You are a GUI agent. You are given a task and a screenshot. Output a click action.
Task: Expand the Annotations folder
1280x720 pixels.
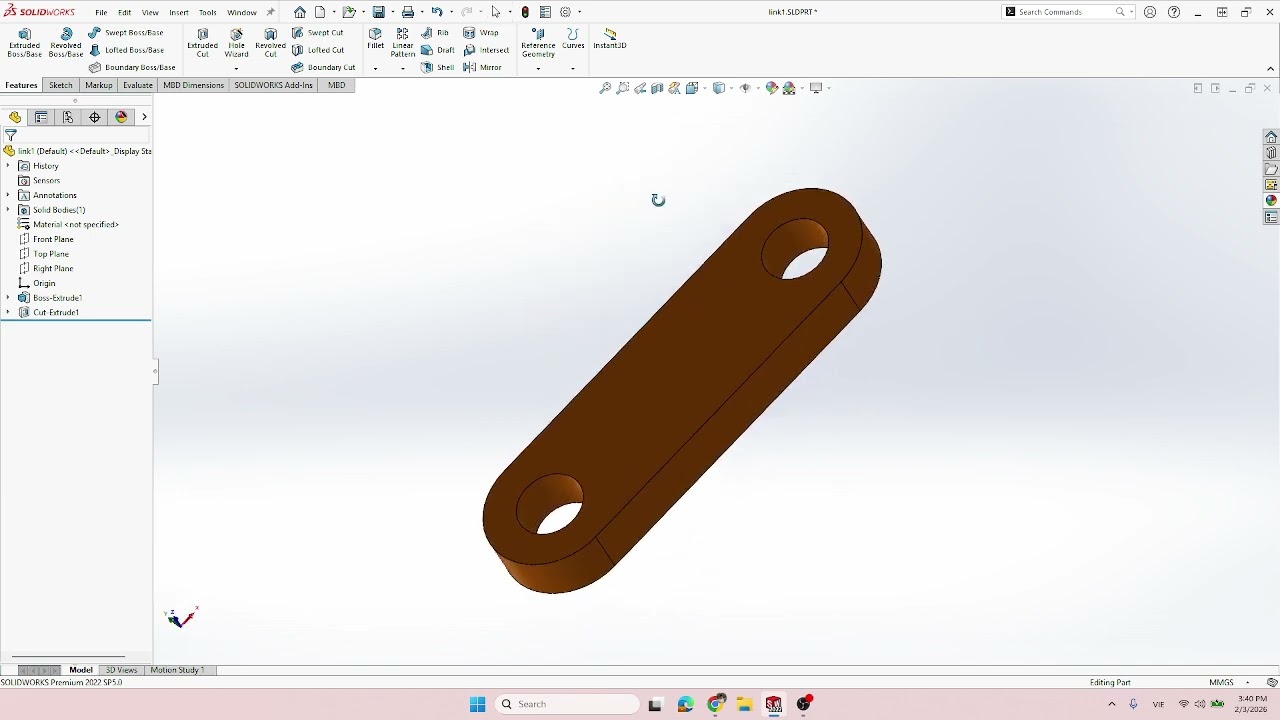click(8, 195)
